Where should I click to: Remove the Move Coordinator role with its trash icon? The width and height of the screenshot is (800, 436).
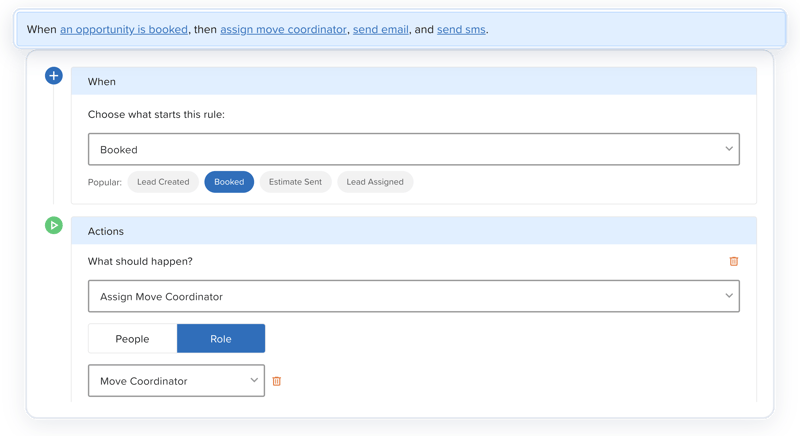(x=277, y=381)
